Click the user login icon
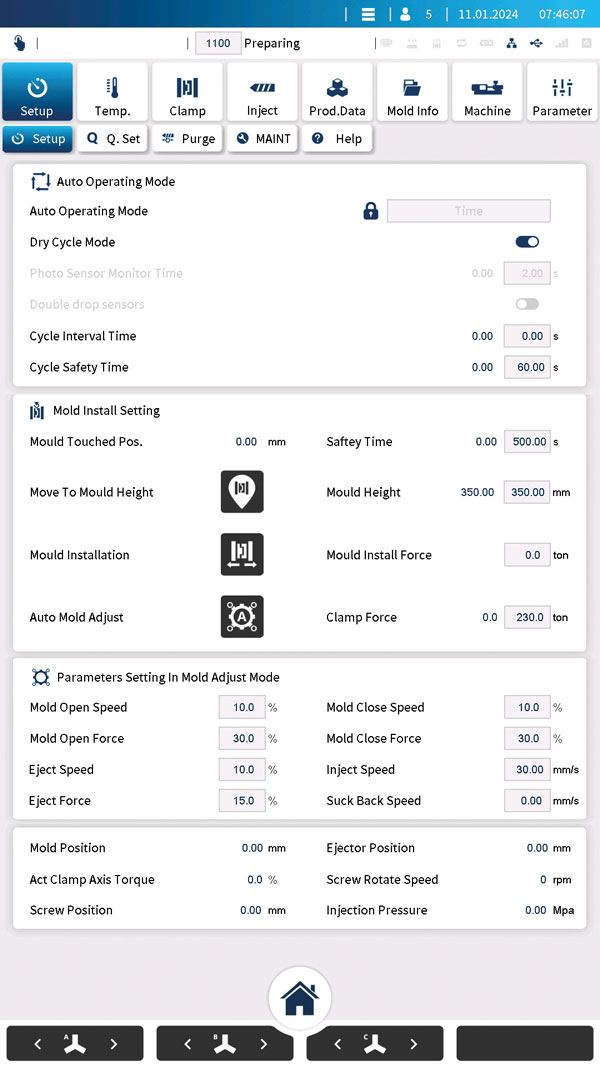This screenshot has width=600, height=1067. [x=405, y=14]
